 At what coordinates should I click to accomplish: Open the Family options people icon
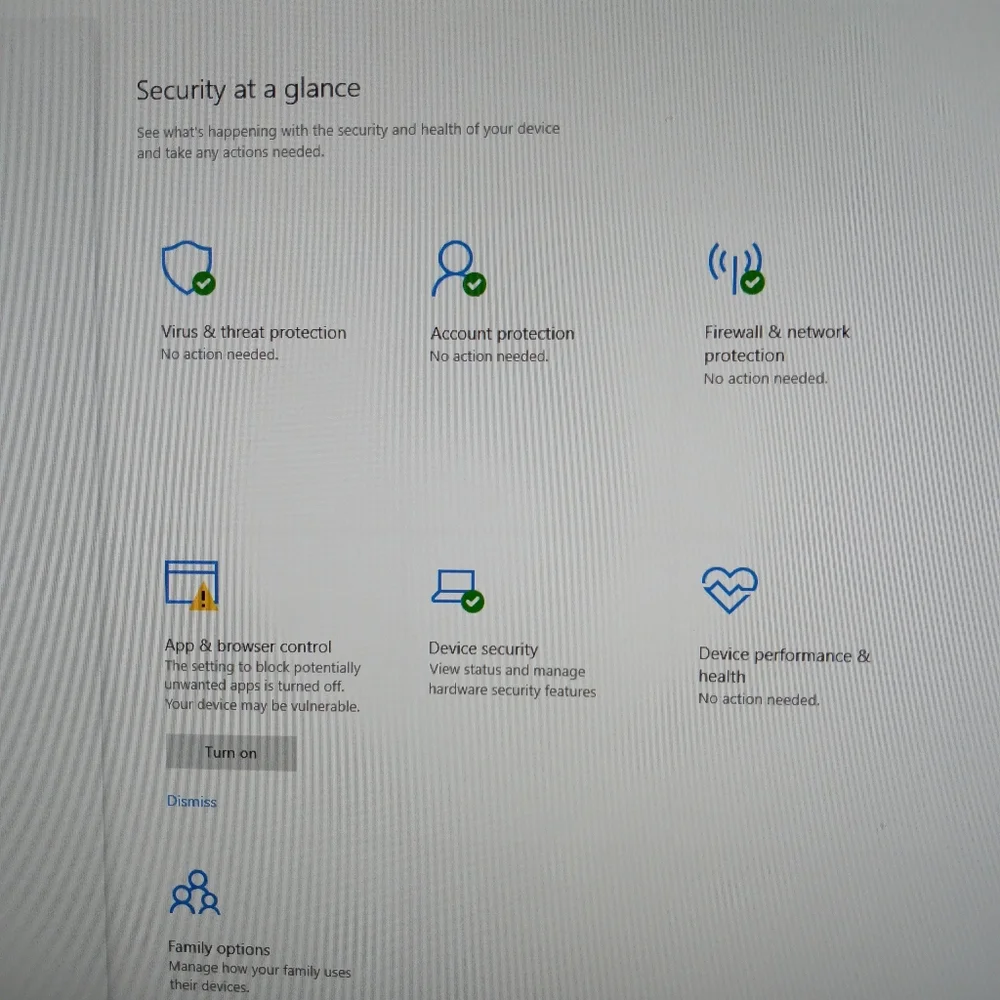[195, 892]
